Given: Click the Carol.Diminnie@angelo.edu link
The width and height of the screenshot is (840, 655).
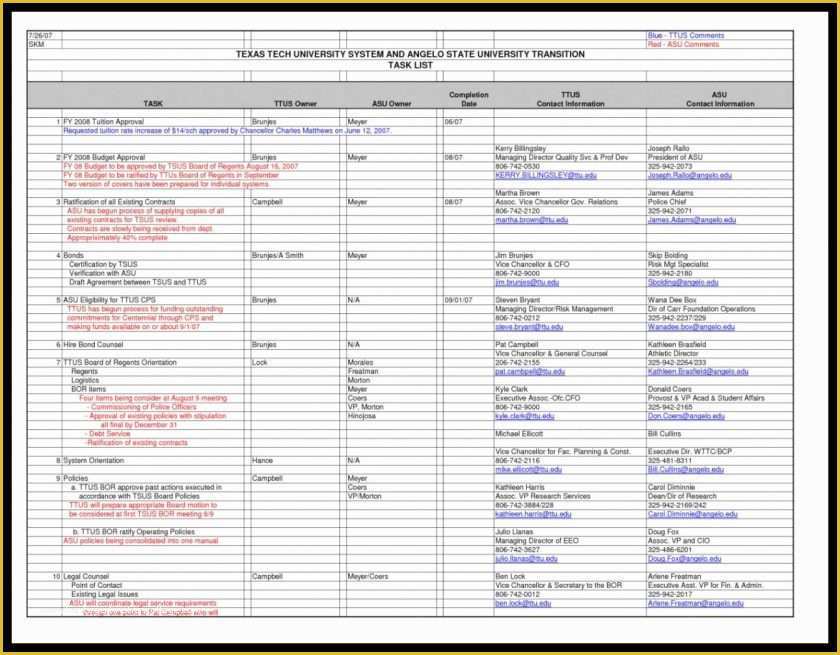Looking at the screenshot, I should coord(692,514).
